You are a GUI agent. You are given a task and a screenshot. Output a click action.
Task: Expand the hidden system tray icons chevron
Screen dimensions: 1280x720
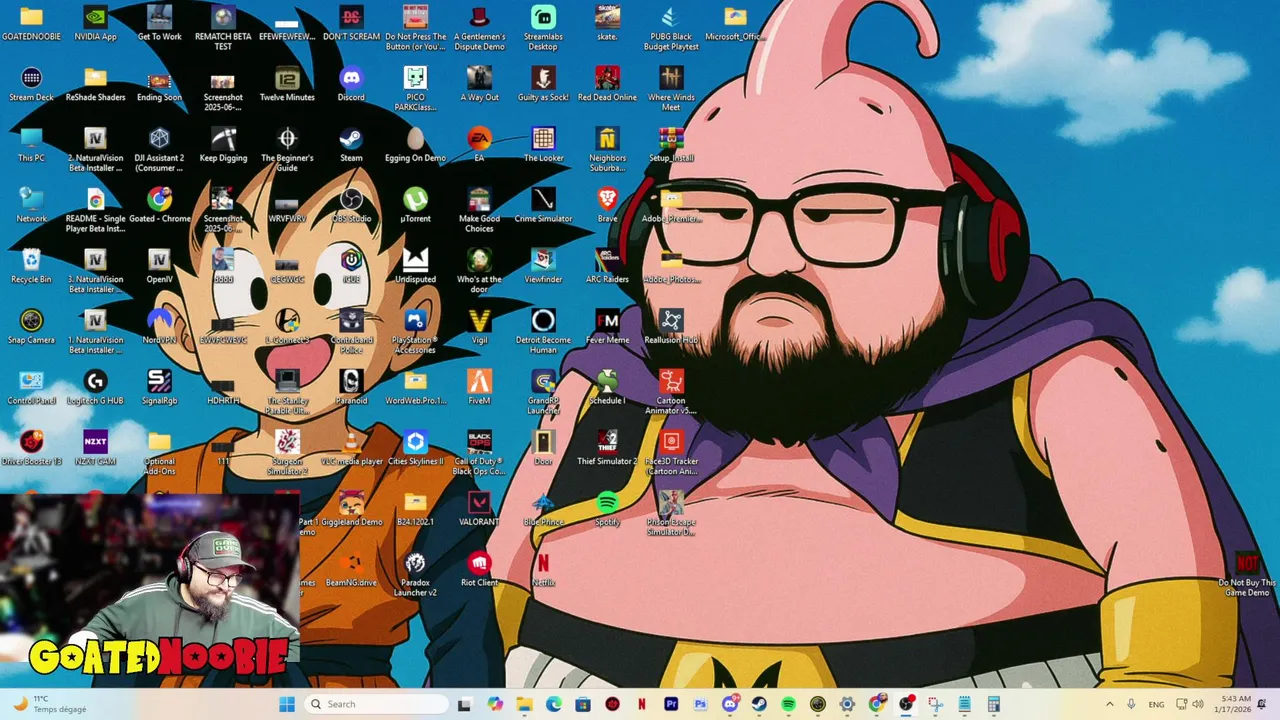tap(1109, 704)
